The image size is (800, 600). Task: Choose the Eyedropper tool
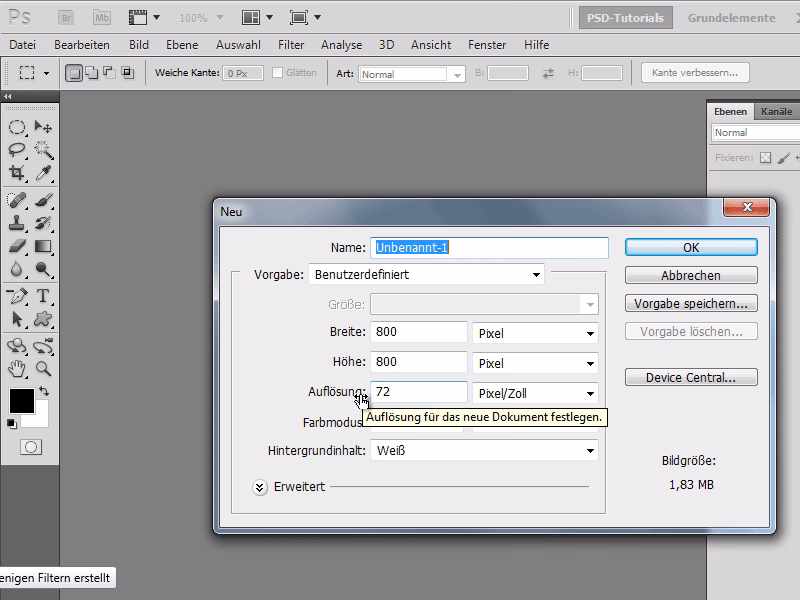[44, 173]
